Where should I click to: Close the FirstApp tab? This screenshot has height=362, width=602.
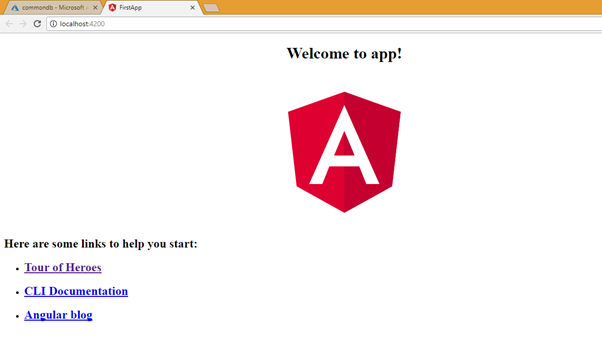(192, 7)
